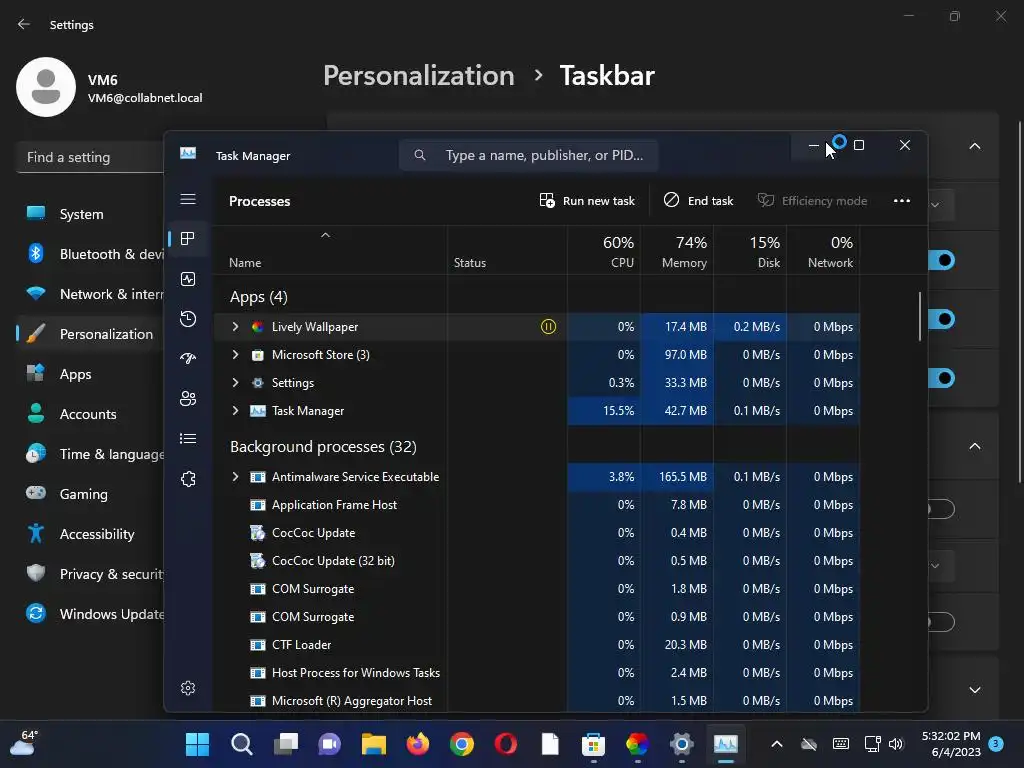Show hidden system tray icons chevron
This screenshot has width=1024, height=768.
tap(776, 744)
